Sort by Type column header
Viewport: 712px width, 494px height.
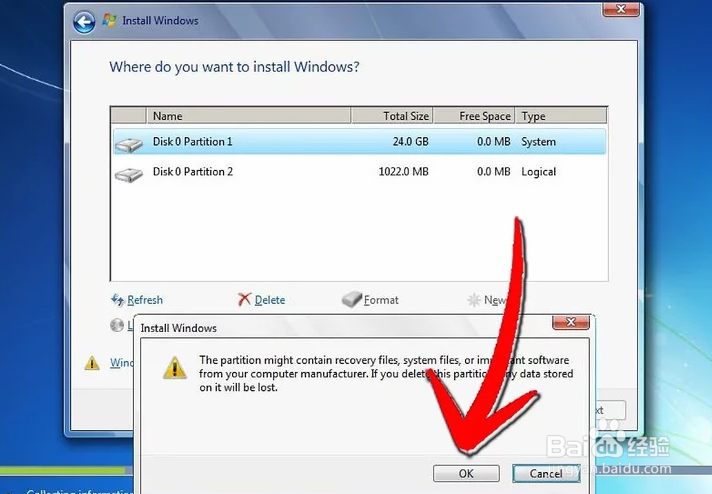[x=561, y=116]
